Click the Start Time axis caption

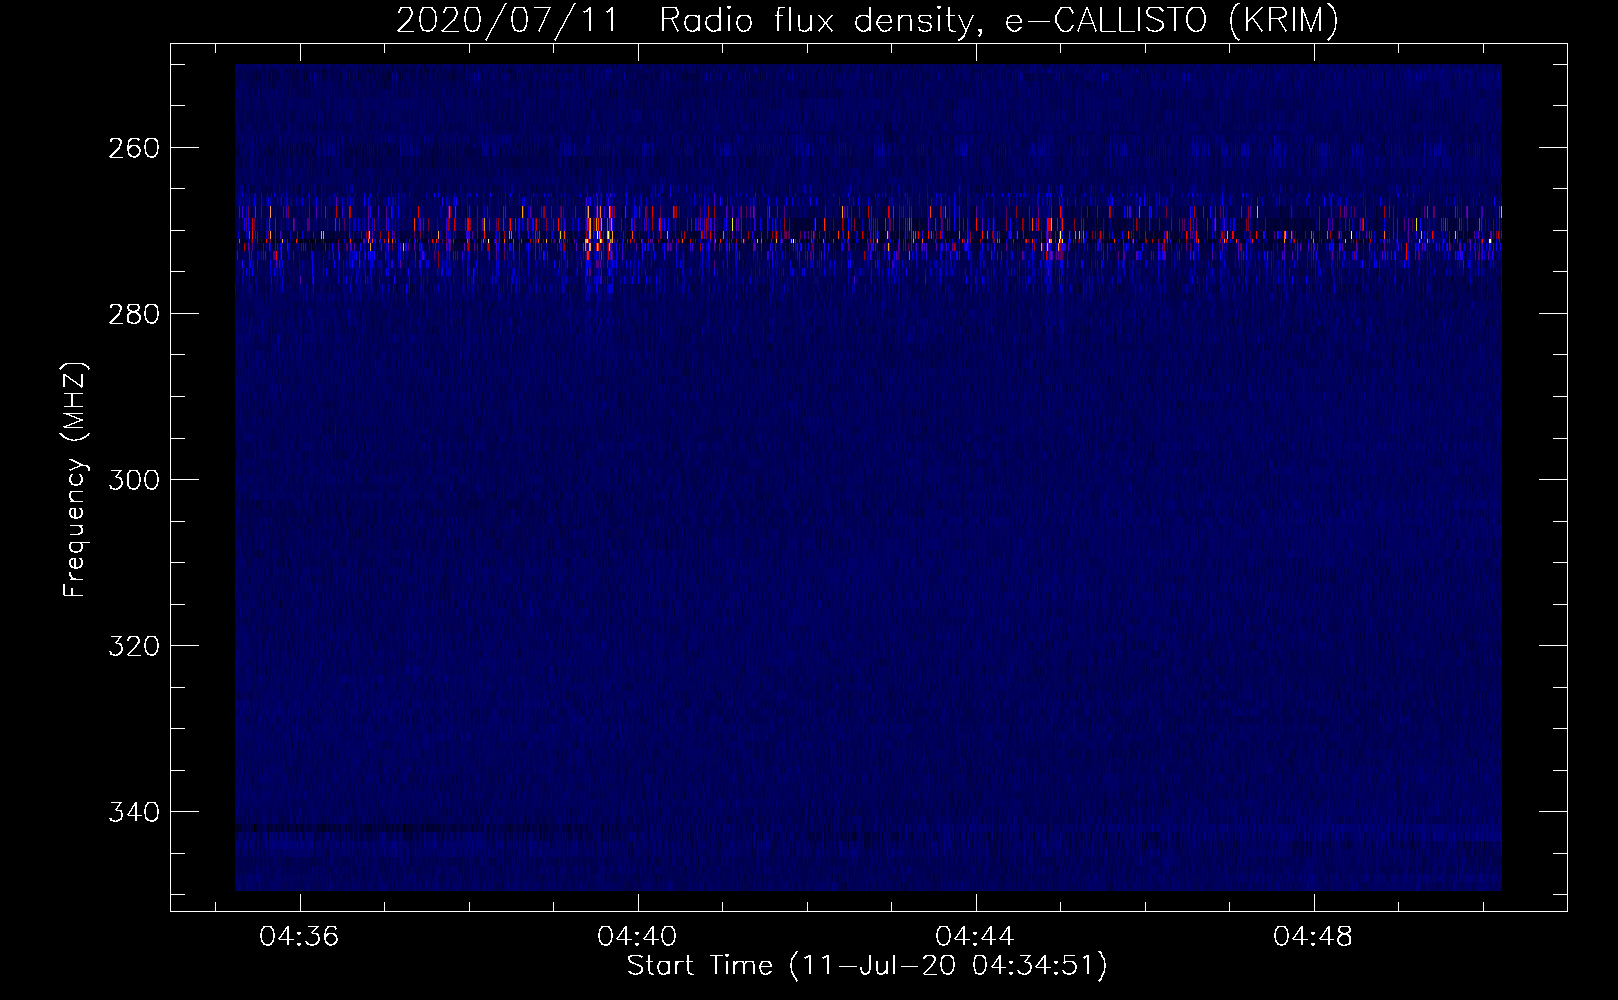point(867,966)
